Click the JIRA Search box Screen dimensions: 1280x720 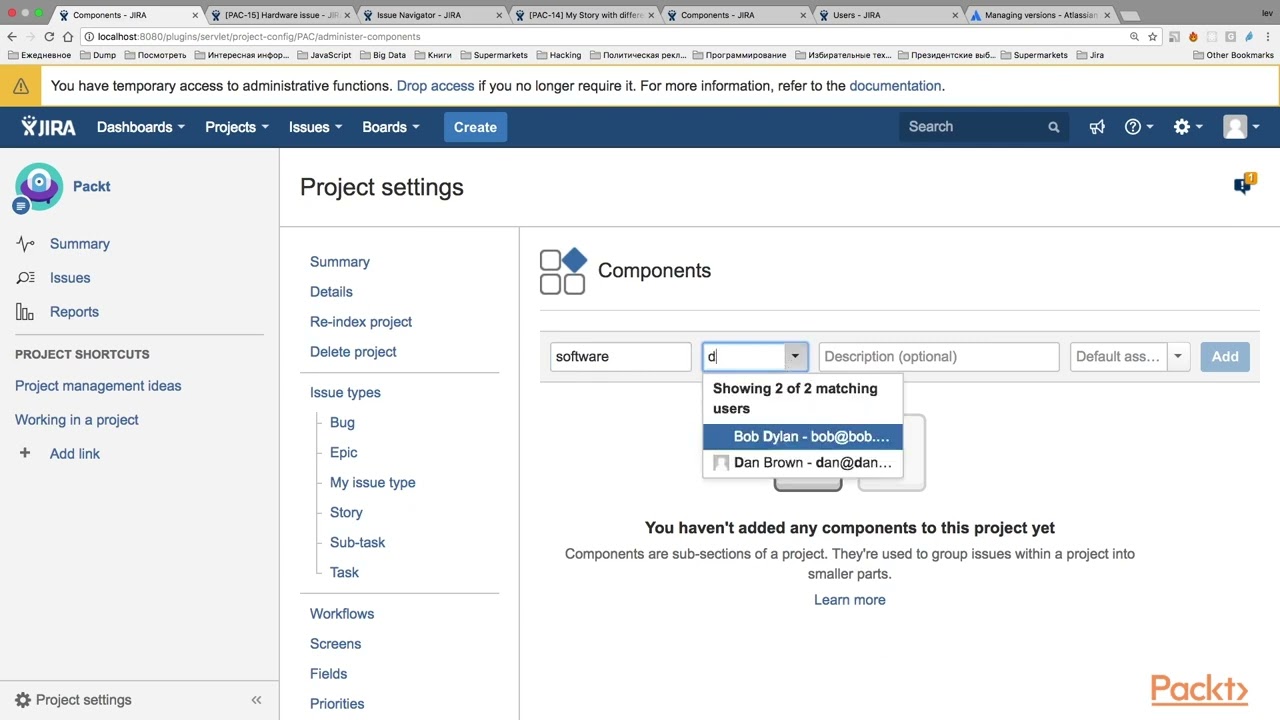[983, 127]
